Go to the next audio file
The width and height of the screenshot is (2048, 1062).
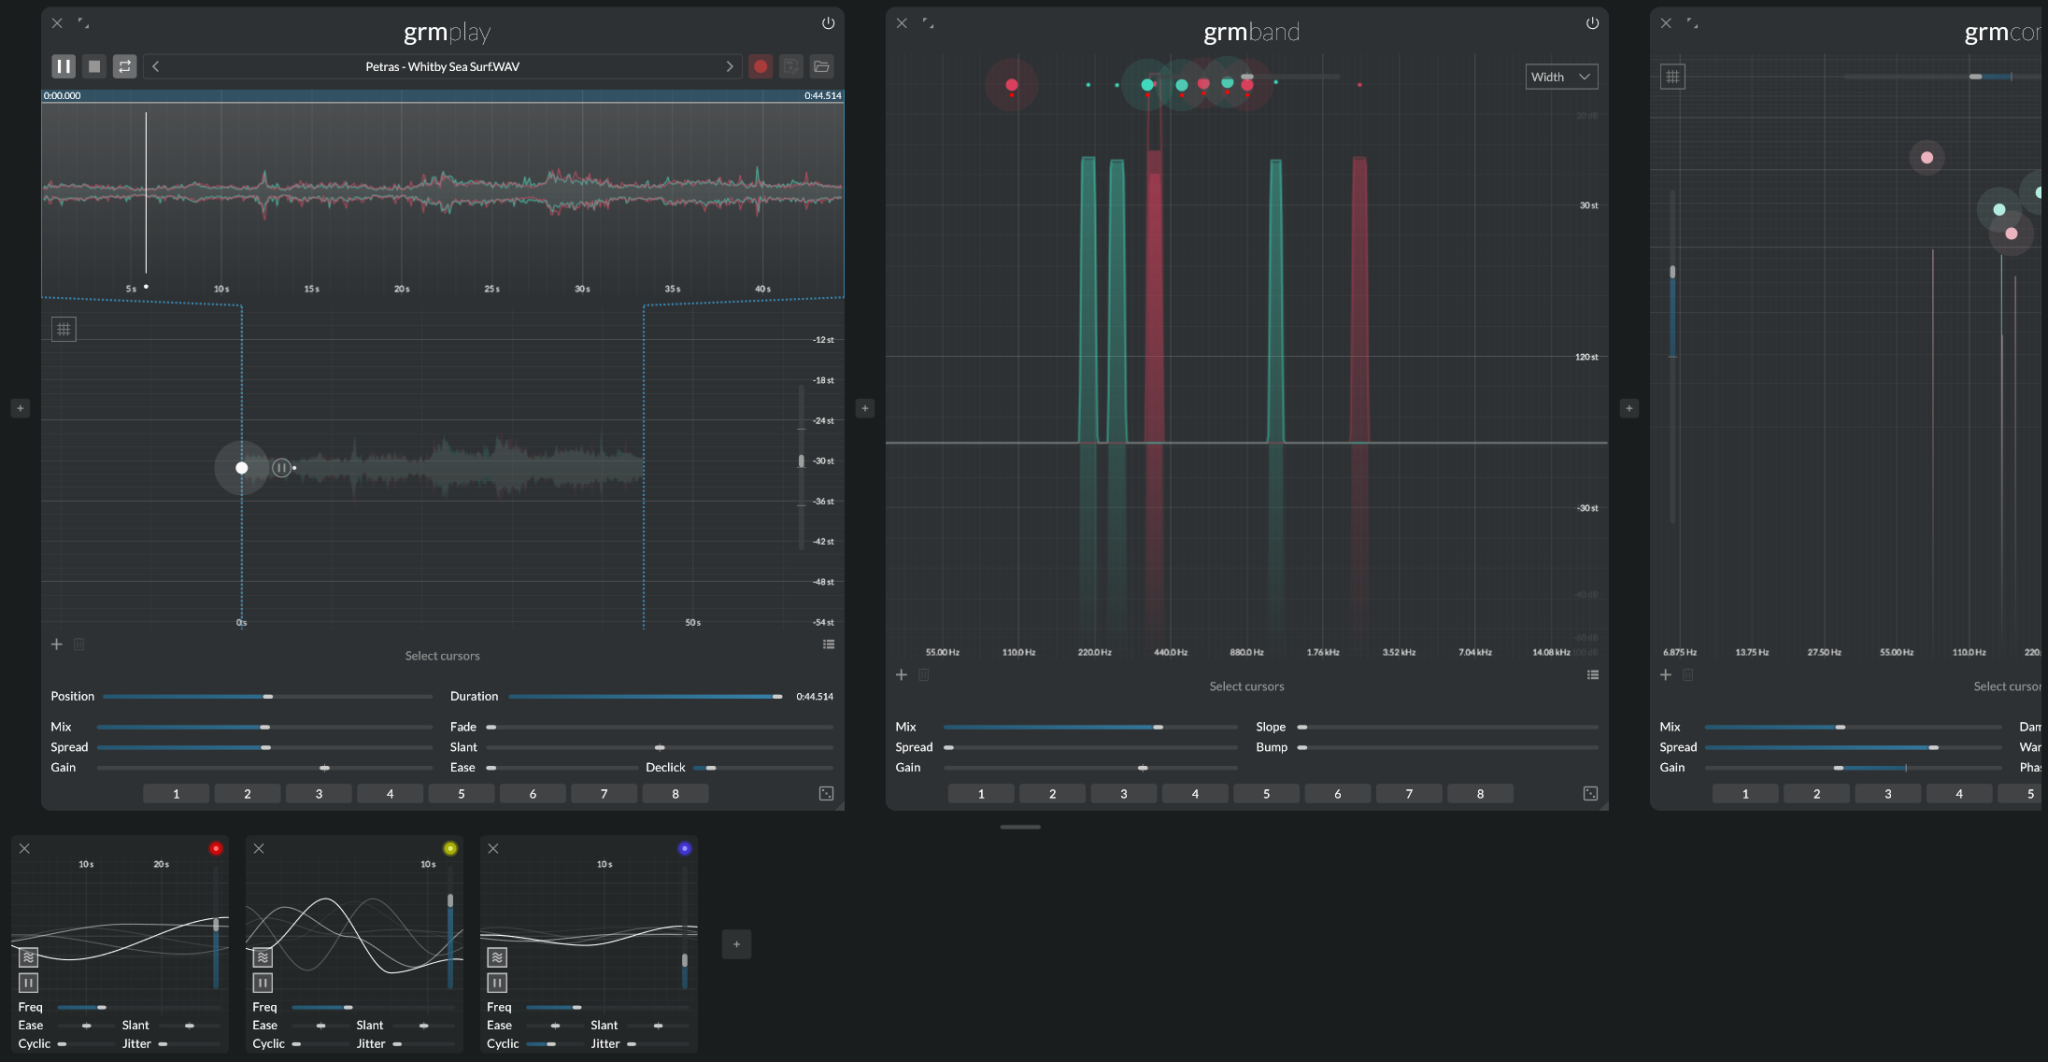tap(729, 66)
